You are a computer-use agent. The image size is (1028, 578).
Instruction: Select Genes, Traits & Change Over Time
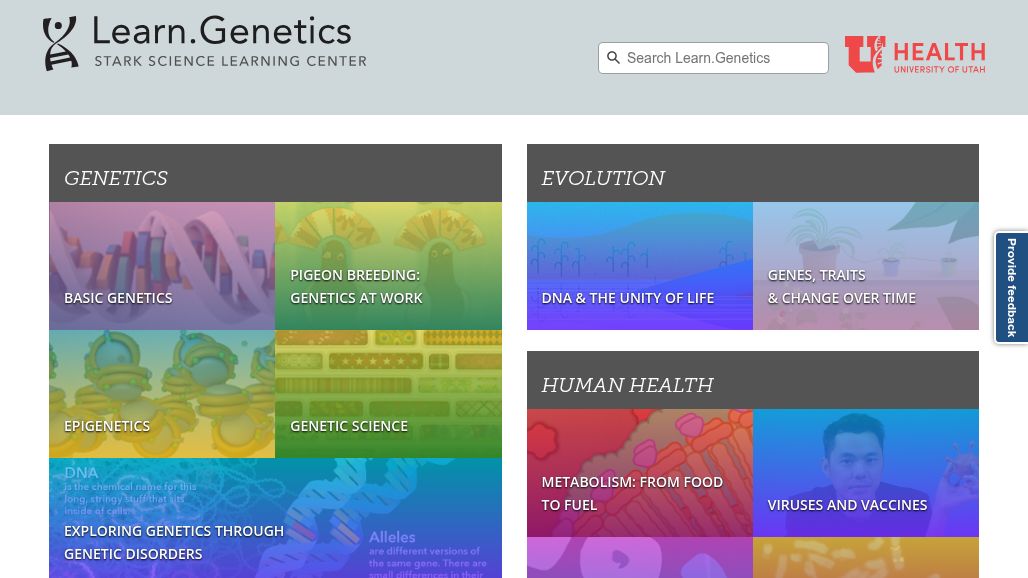coord(866,266)
